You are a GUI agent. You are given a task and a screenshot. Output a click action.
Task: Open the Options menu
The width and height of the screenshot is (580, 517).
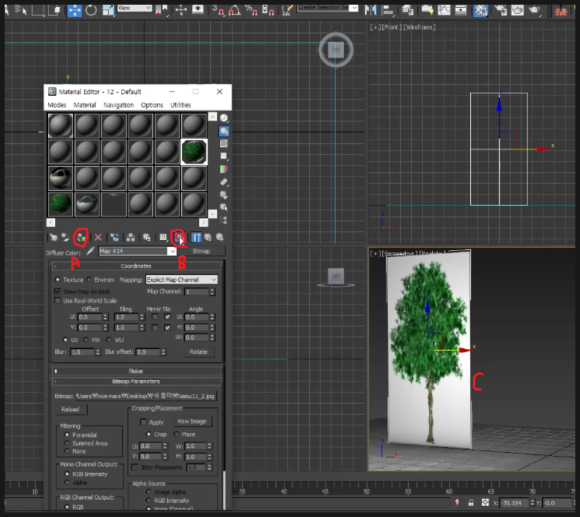(152, 105)
